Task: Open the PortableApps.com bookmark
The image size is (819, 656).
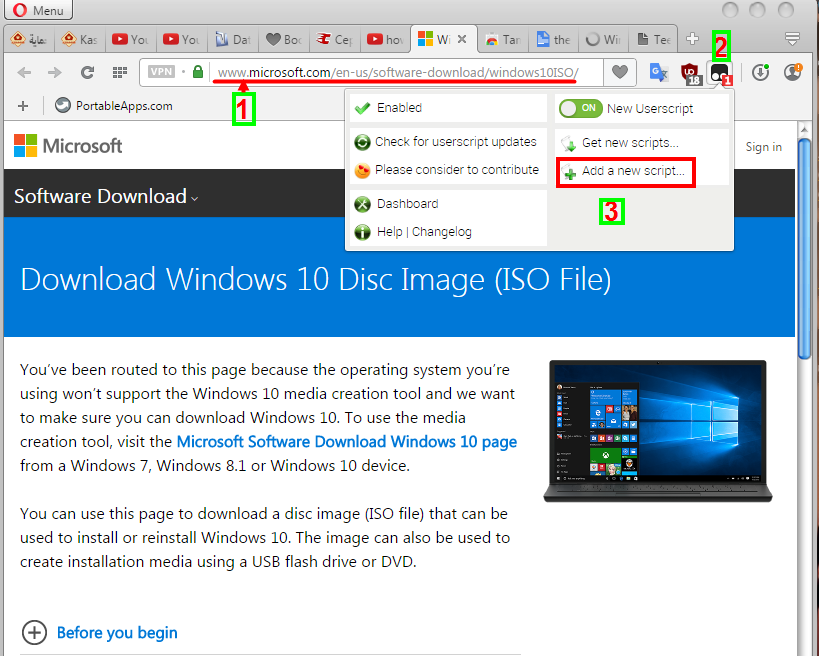Action: [114, 106]
